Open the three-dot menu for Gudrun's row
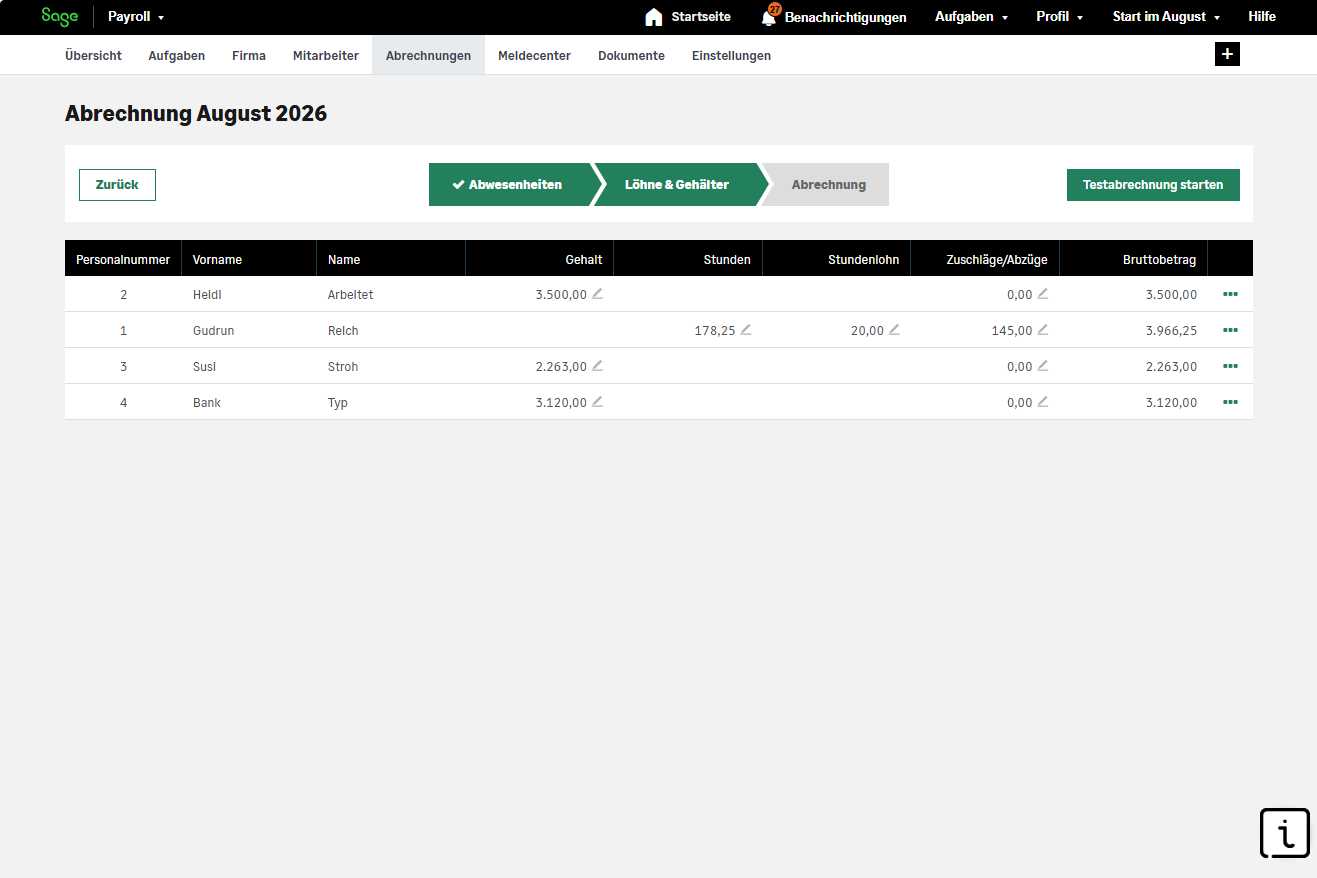Image resolution: width=1317 pixels, height=878 pixels. (1230, 330)
